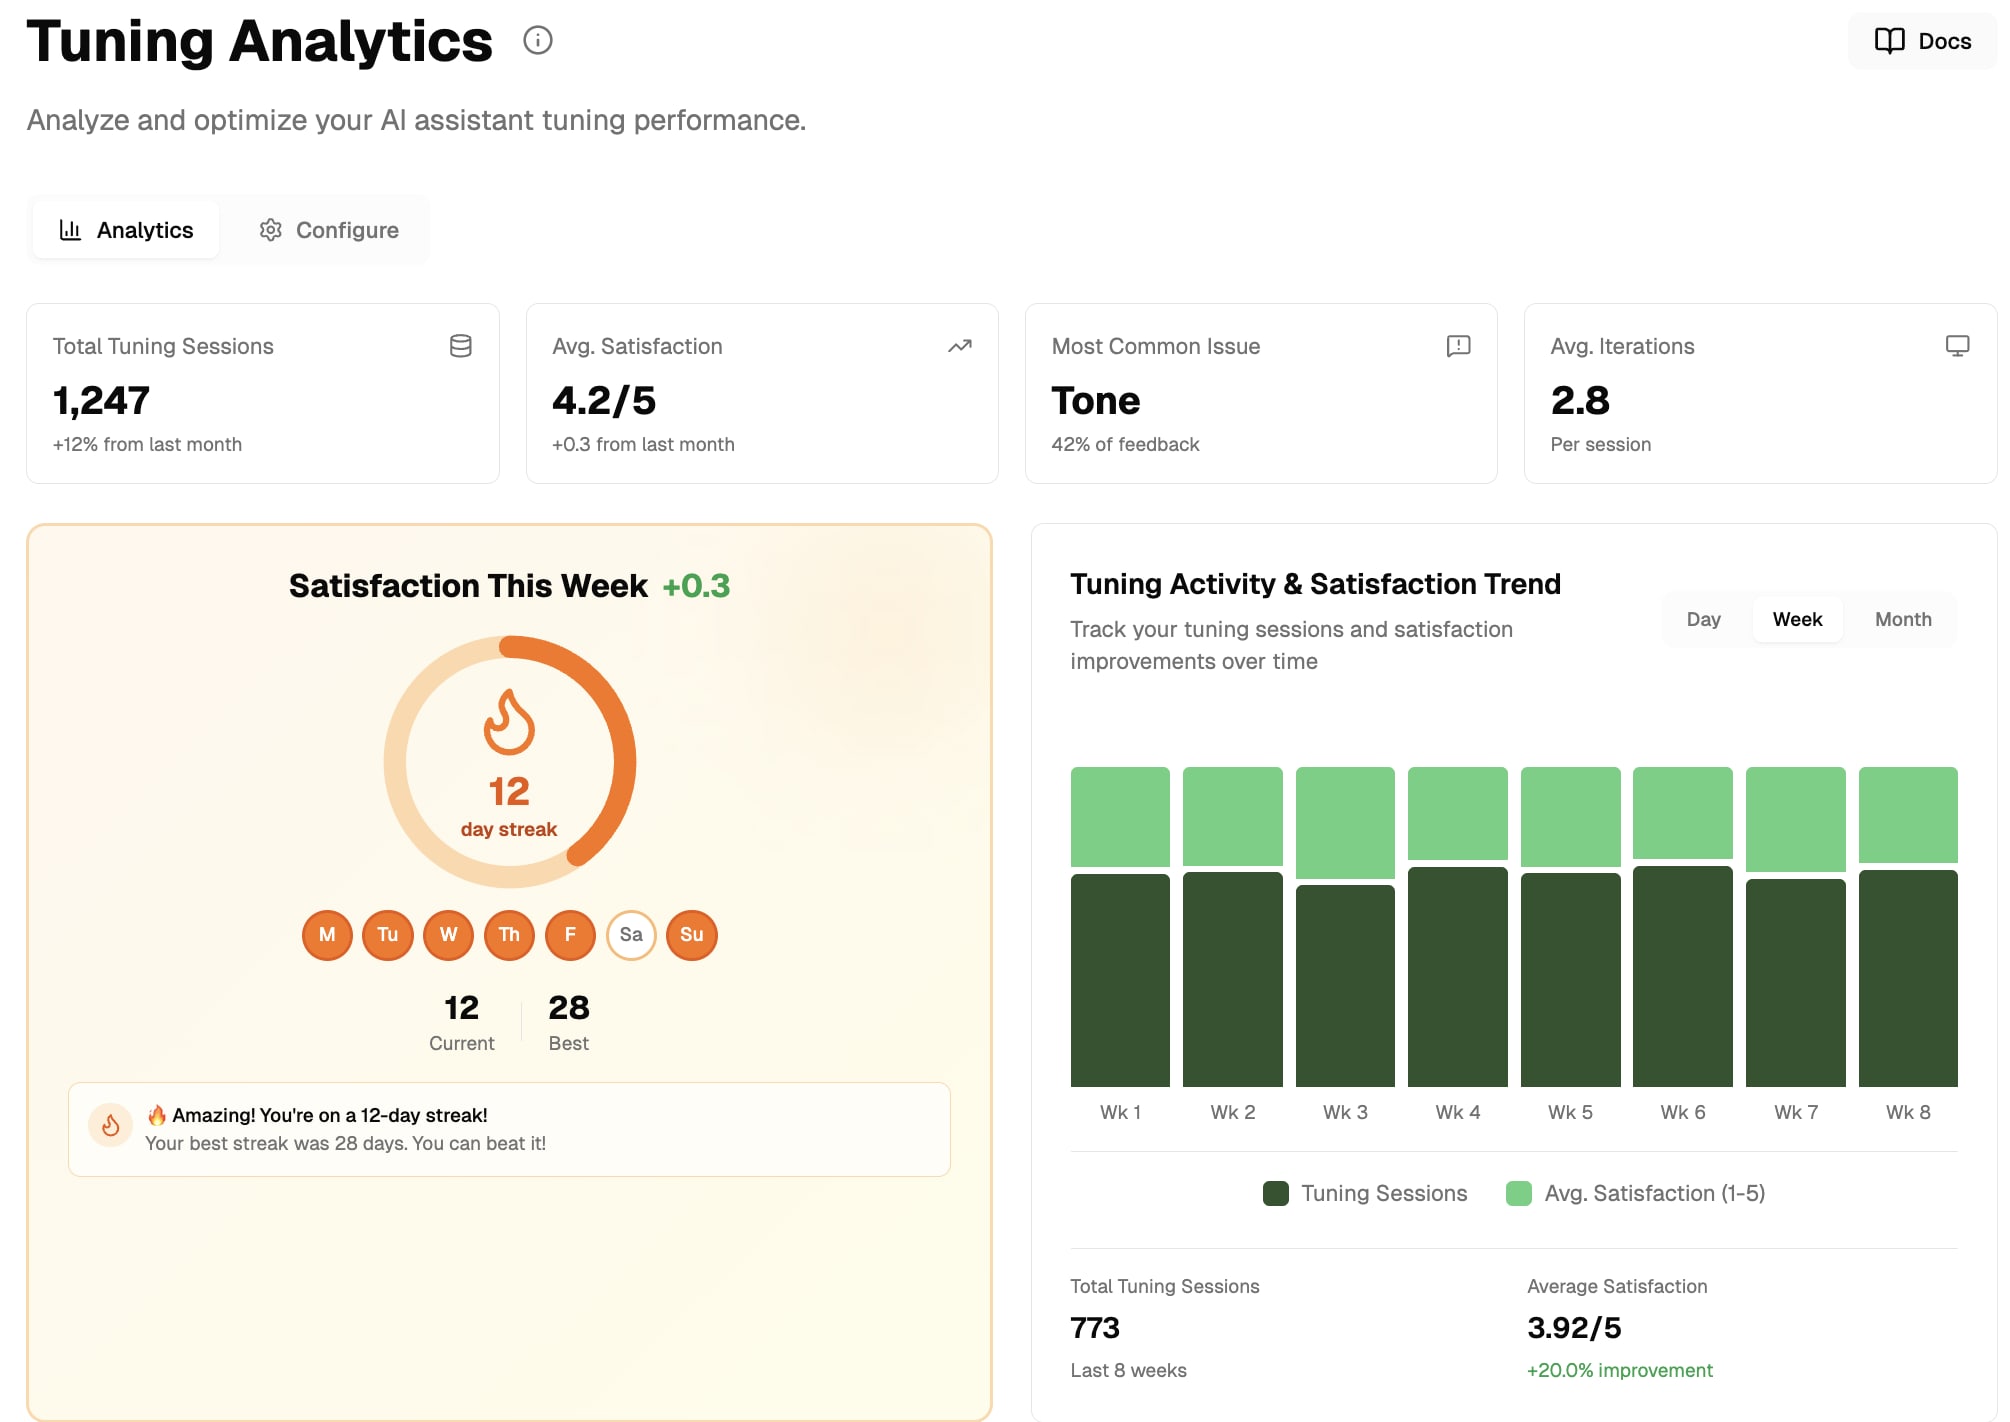Screen dimensions: 2010x1422
Task: Switch the trend view to Day
Action: pos(1703,619)
